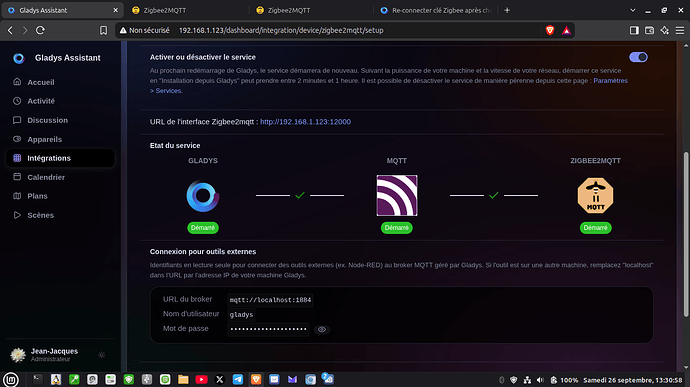Click the battery 100% indicator
This screenshot has width=690, height=387.
point(564,380)
